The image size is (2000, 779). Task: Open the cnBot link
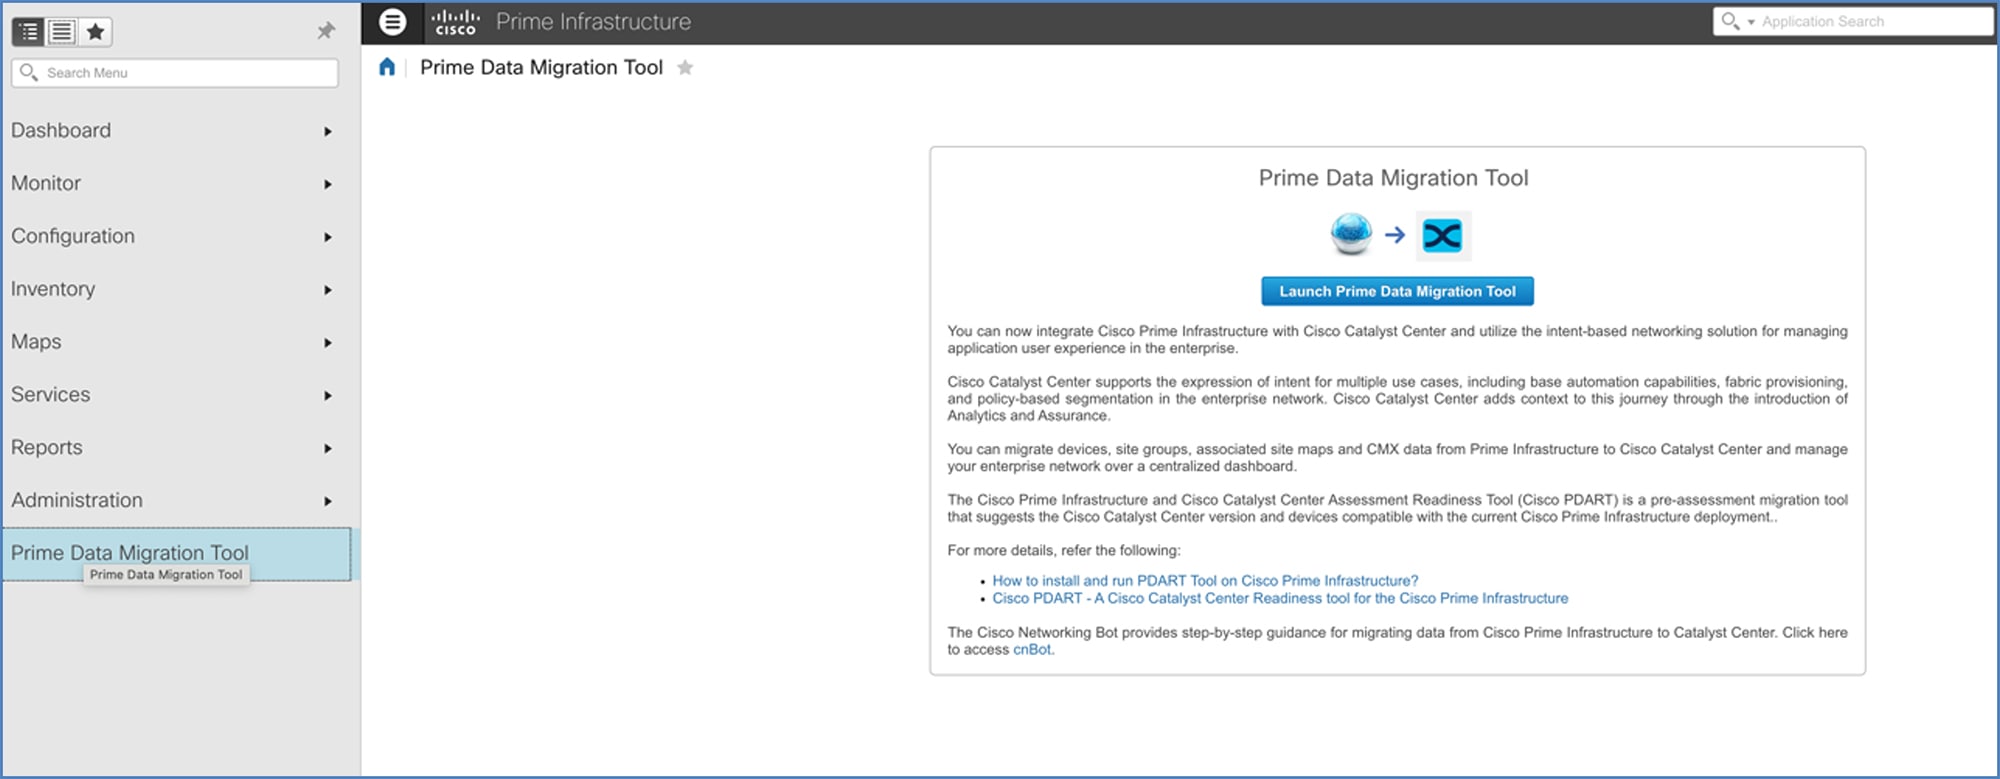click(1032, 649)
